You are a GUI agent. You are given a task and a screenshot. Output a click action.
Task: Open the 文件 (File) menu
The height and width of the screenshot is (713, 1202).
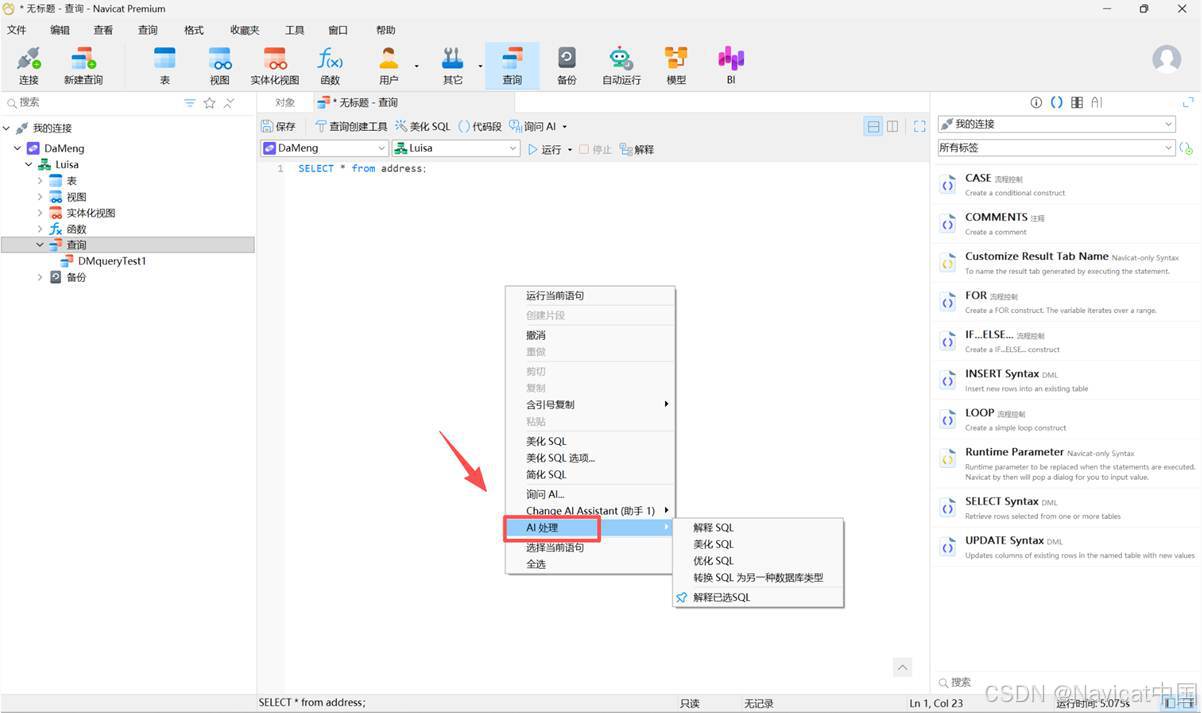(16, 30)
